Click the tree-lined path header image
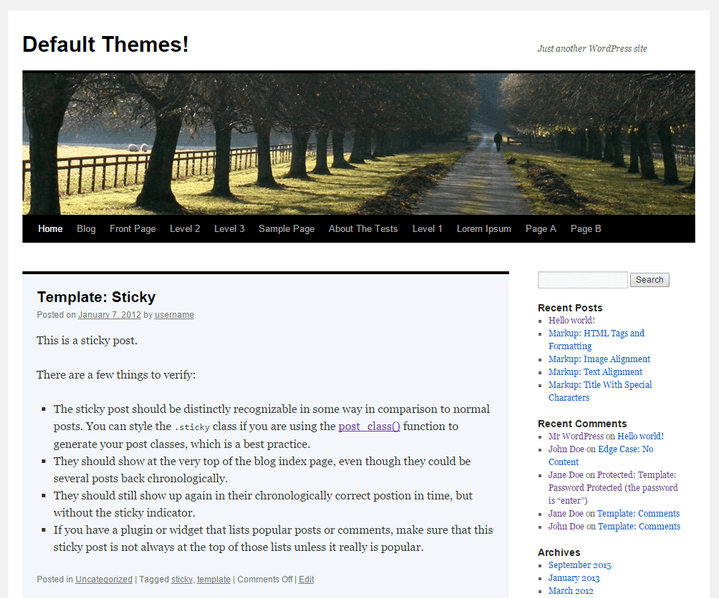This screenshot has width=719, height=598. (x=359, y=143)
